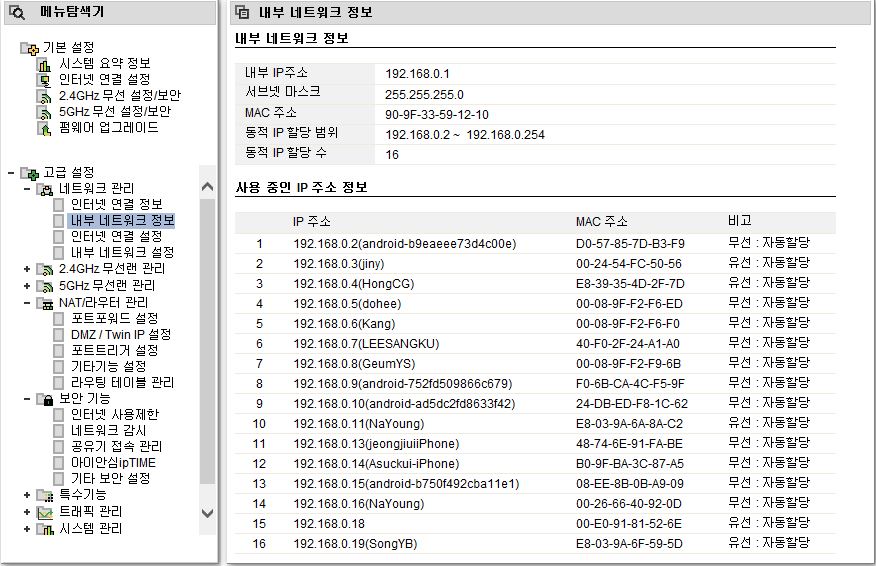Expand the 트래픽 관리 branch
Screen dimensions: 876x566
click(27, 512)
